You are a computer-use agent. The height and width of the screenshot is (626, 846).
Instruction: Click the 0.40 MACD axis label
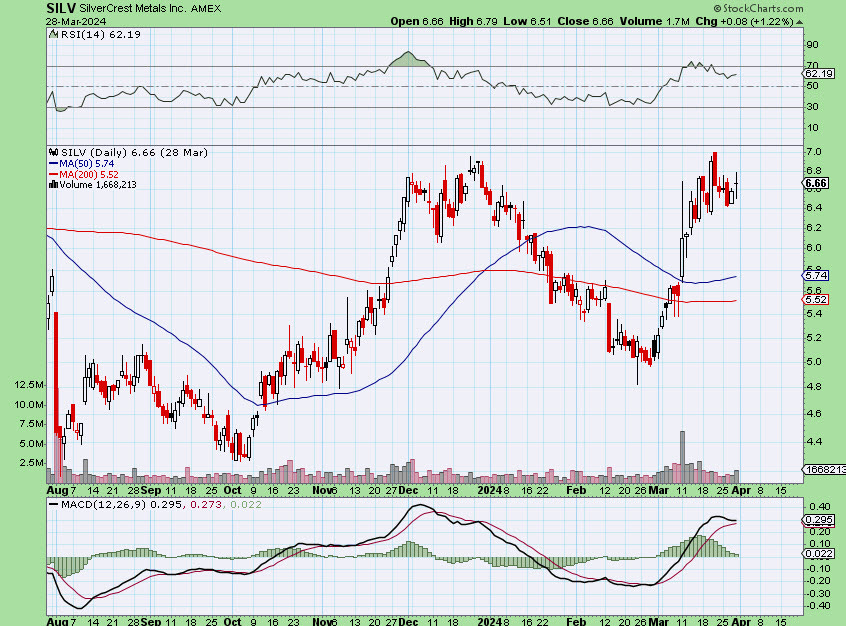(819, 507)
